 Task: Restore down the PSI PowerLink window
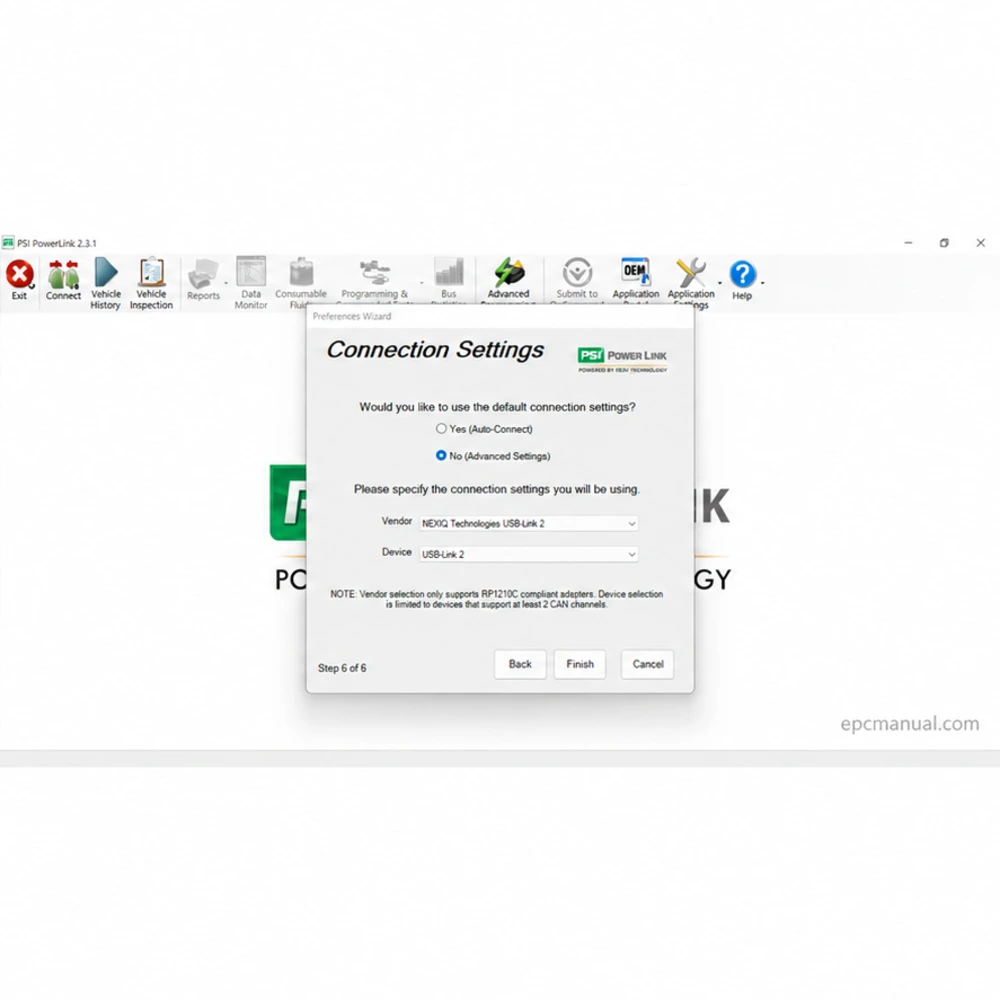944,243
